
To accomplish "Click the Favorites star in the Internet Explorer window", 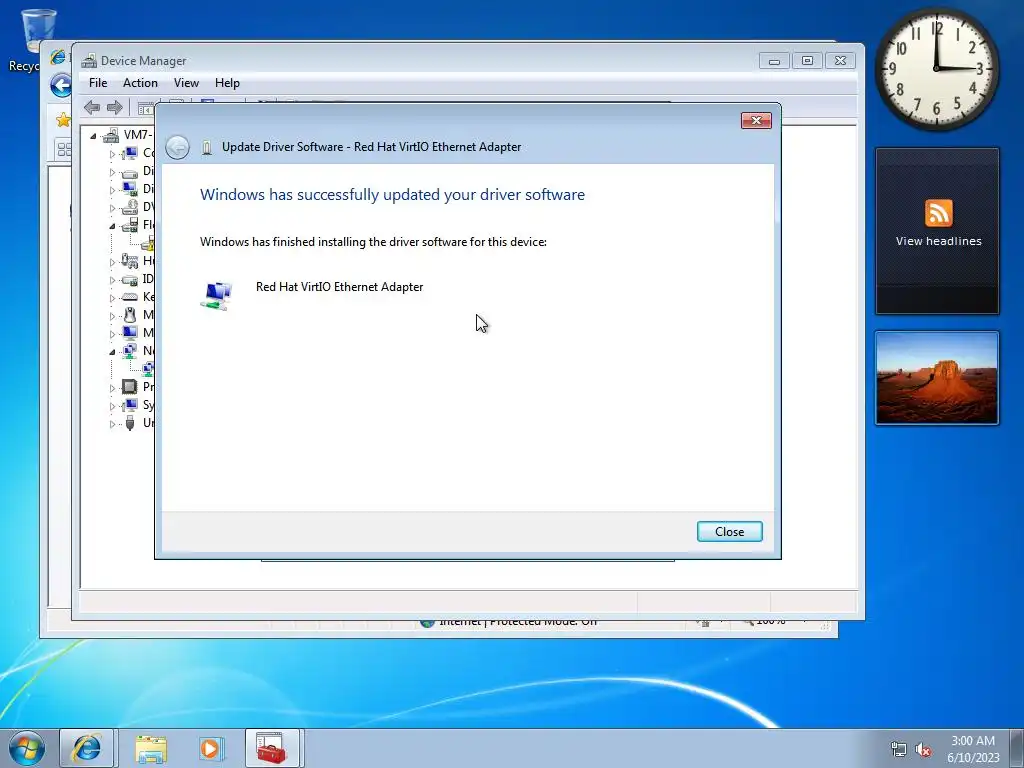I will pyautogui.click(x=63, y=120).
